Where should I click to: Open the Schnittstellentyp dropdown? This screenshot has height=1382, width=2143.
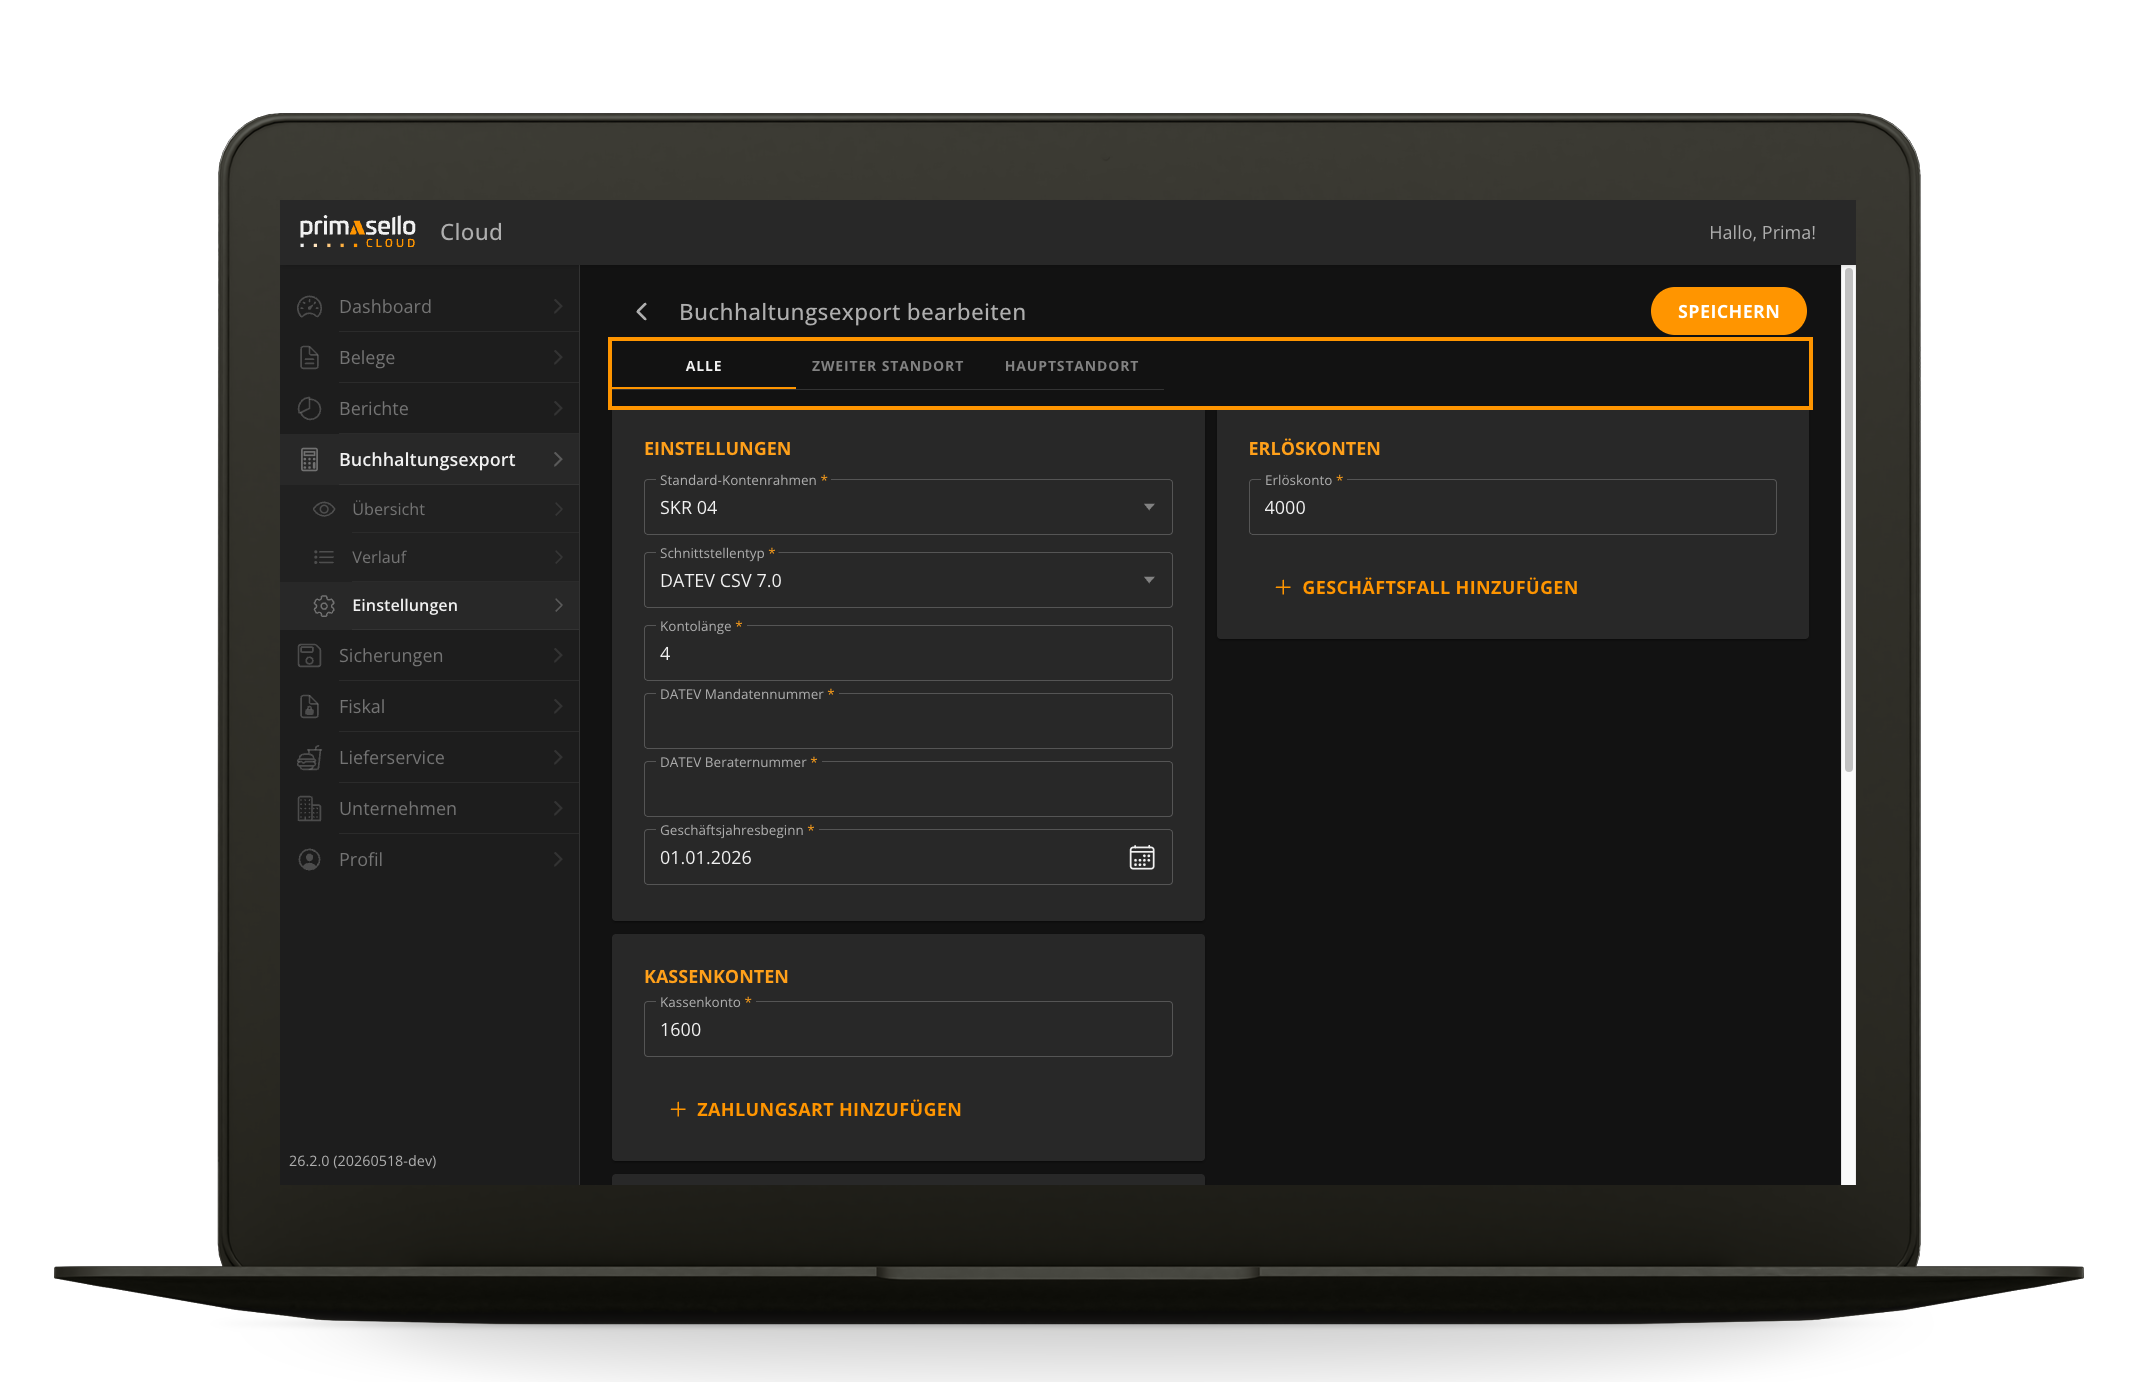pos(908,580)
